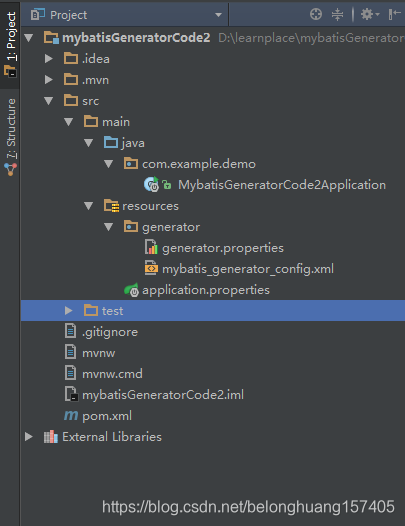Open the gear settings icon in Project panel
The image size is (405, 526).
pyautogui.click(x=369, y=14)
